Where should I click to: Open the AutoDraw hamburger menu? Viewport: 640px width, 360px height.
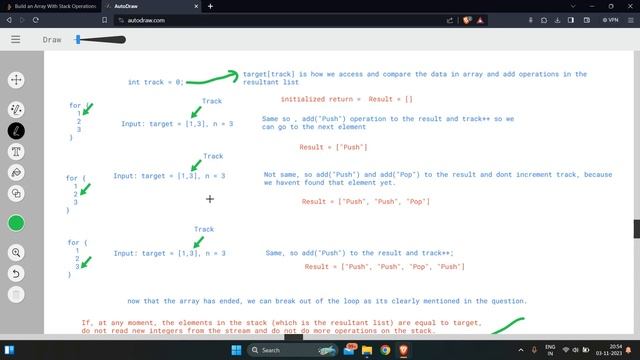16,39
